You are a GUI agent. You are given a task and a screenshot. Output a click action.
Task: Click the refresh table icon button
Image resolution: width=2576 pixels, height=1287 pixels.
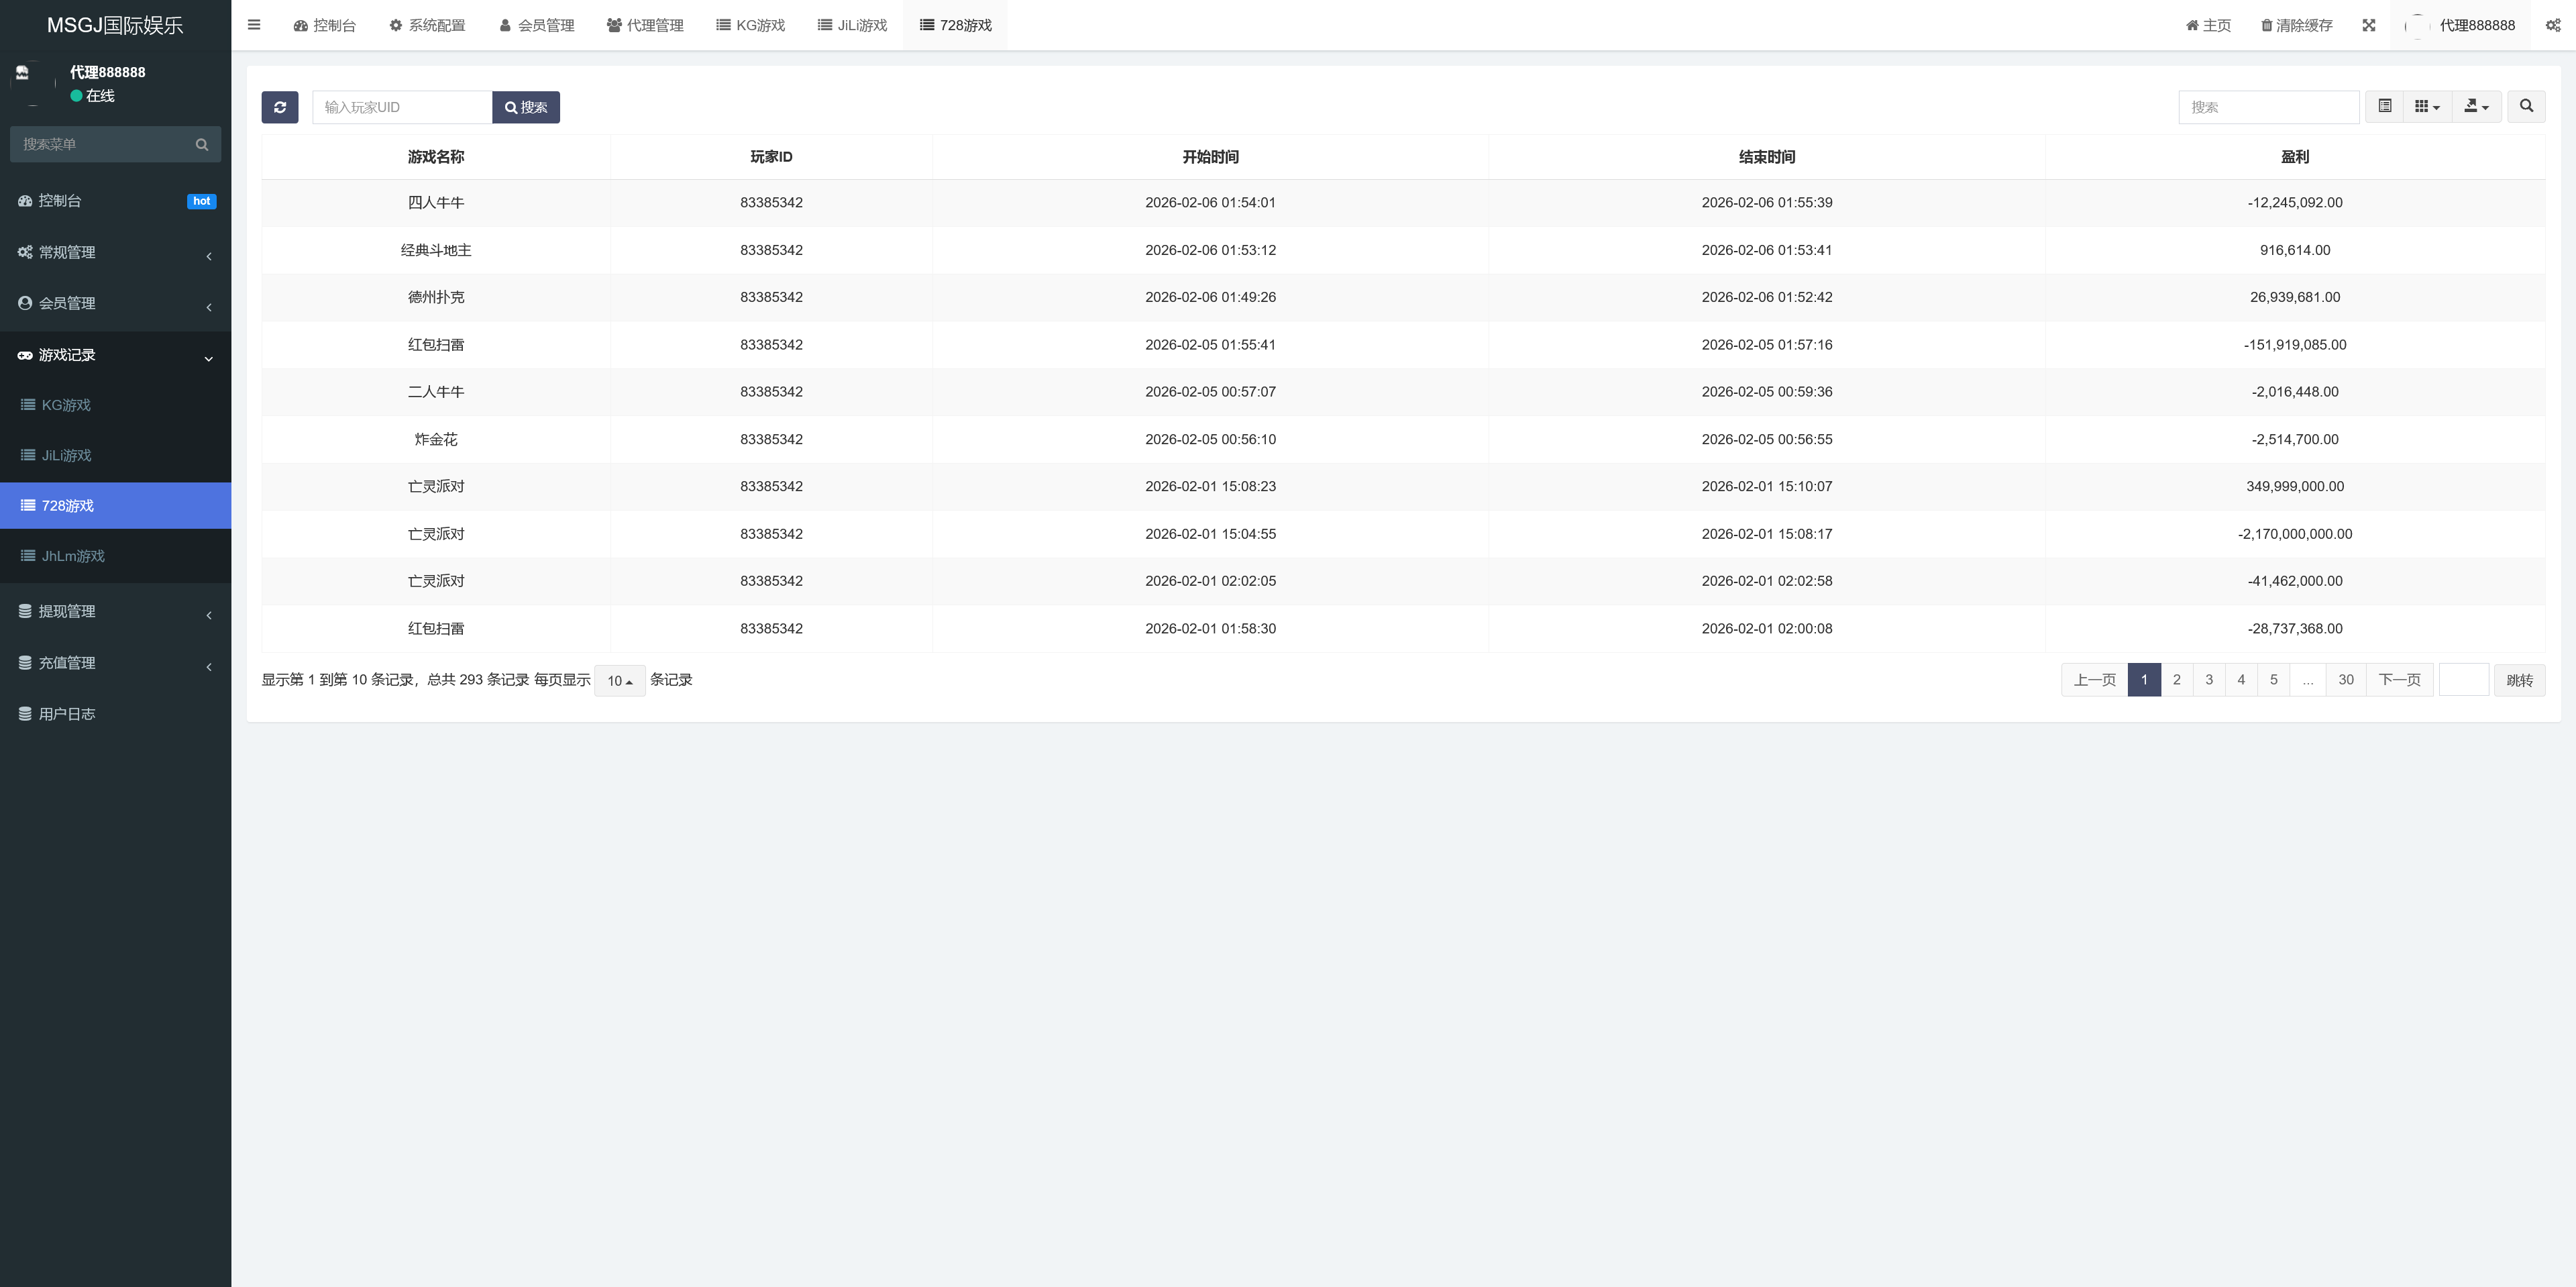[x=280, y=107]
